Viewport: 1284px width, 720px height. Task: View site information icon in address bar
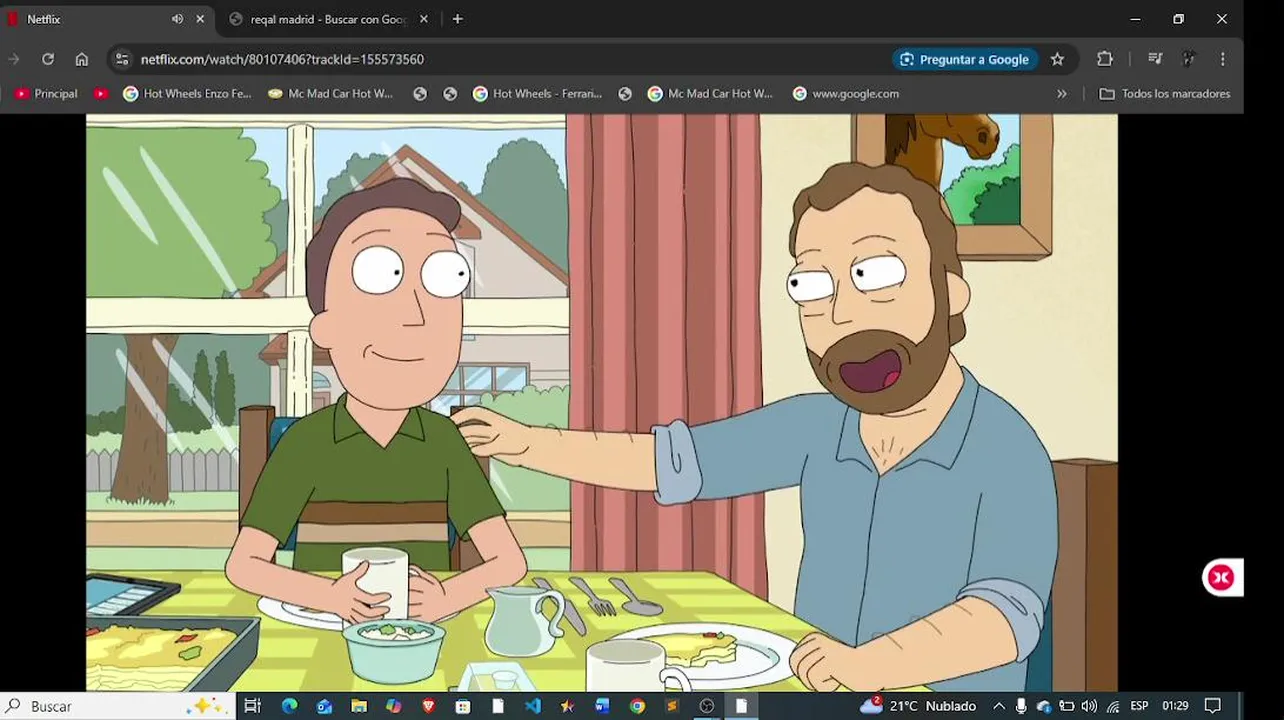point(123,59)
